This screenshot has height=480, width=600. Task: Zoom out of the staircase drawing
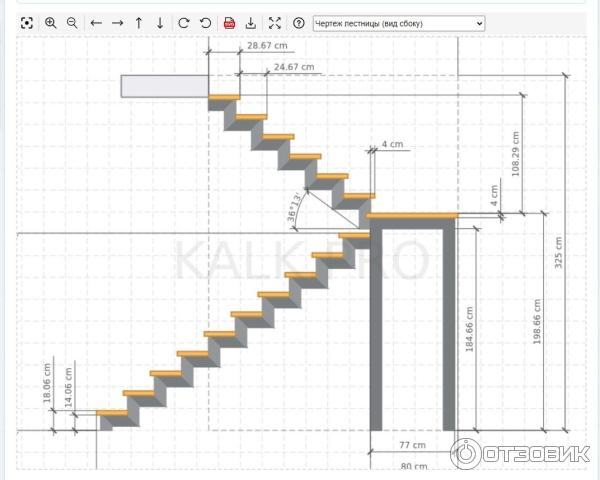pyautogui.click(x=72, y=23)
